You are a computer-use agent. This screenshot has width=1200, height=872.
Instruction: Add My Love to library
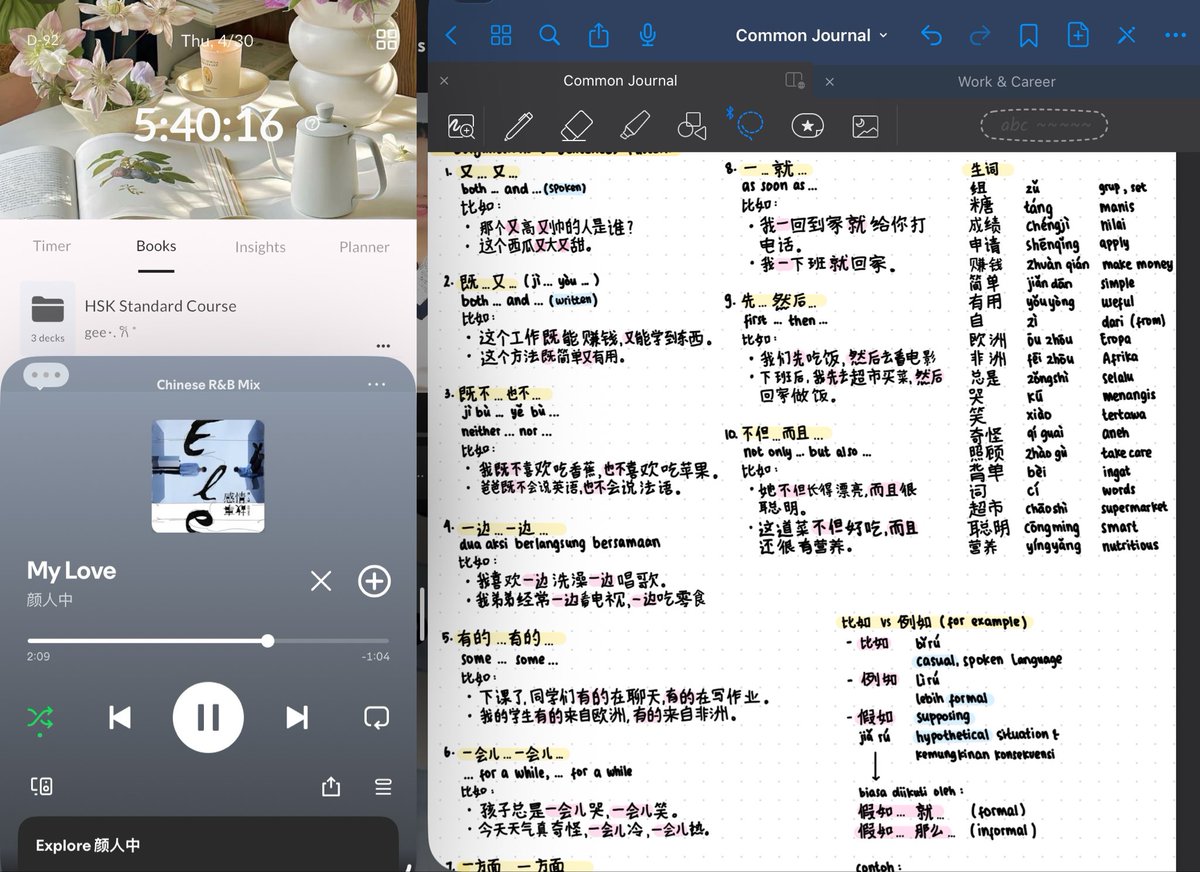pyautogui.click(x=374, y=581)
